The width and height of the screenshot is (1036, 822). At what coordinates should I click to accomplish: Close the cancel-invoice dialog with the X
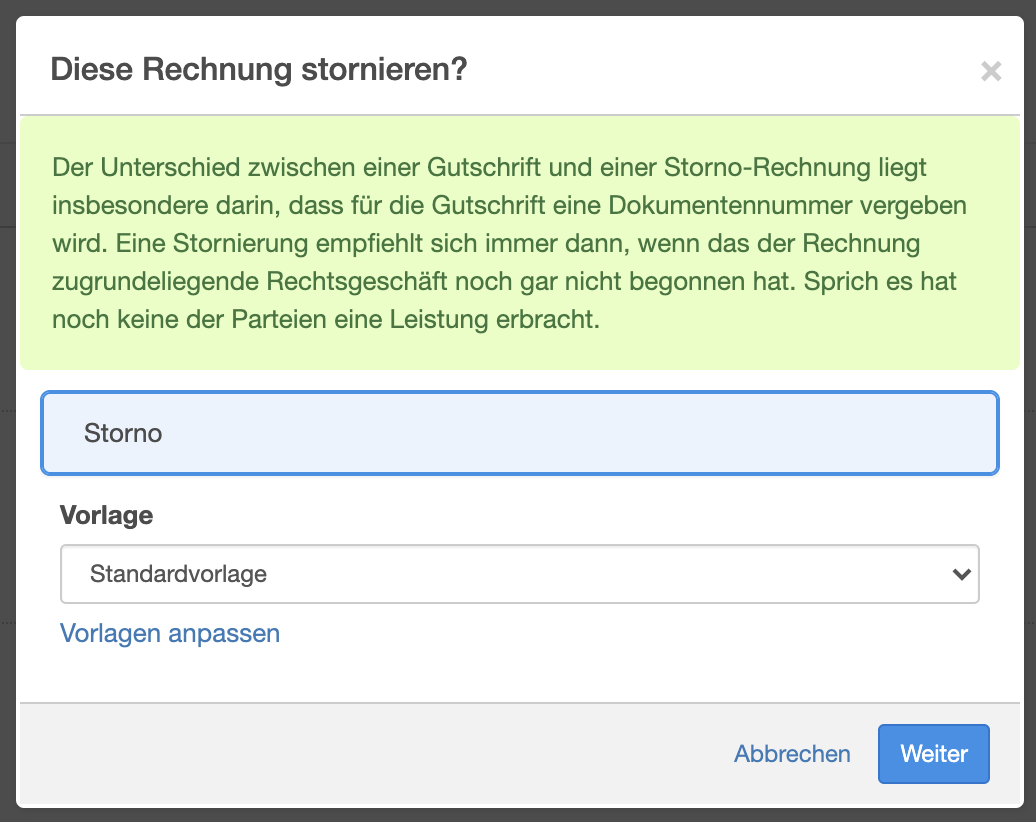tap(990, 72)
